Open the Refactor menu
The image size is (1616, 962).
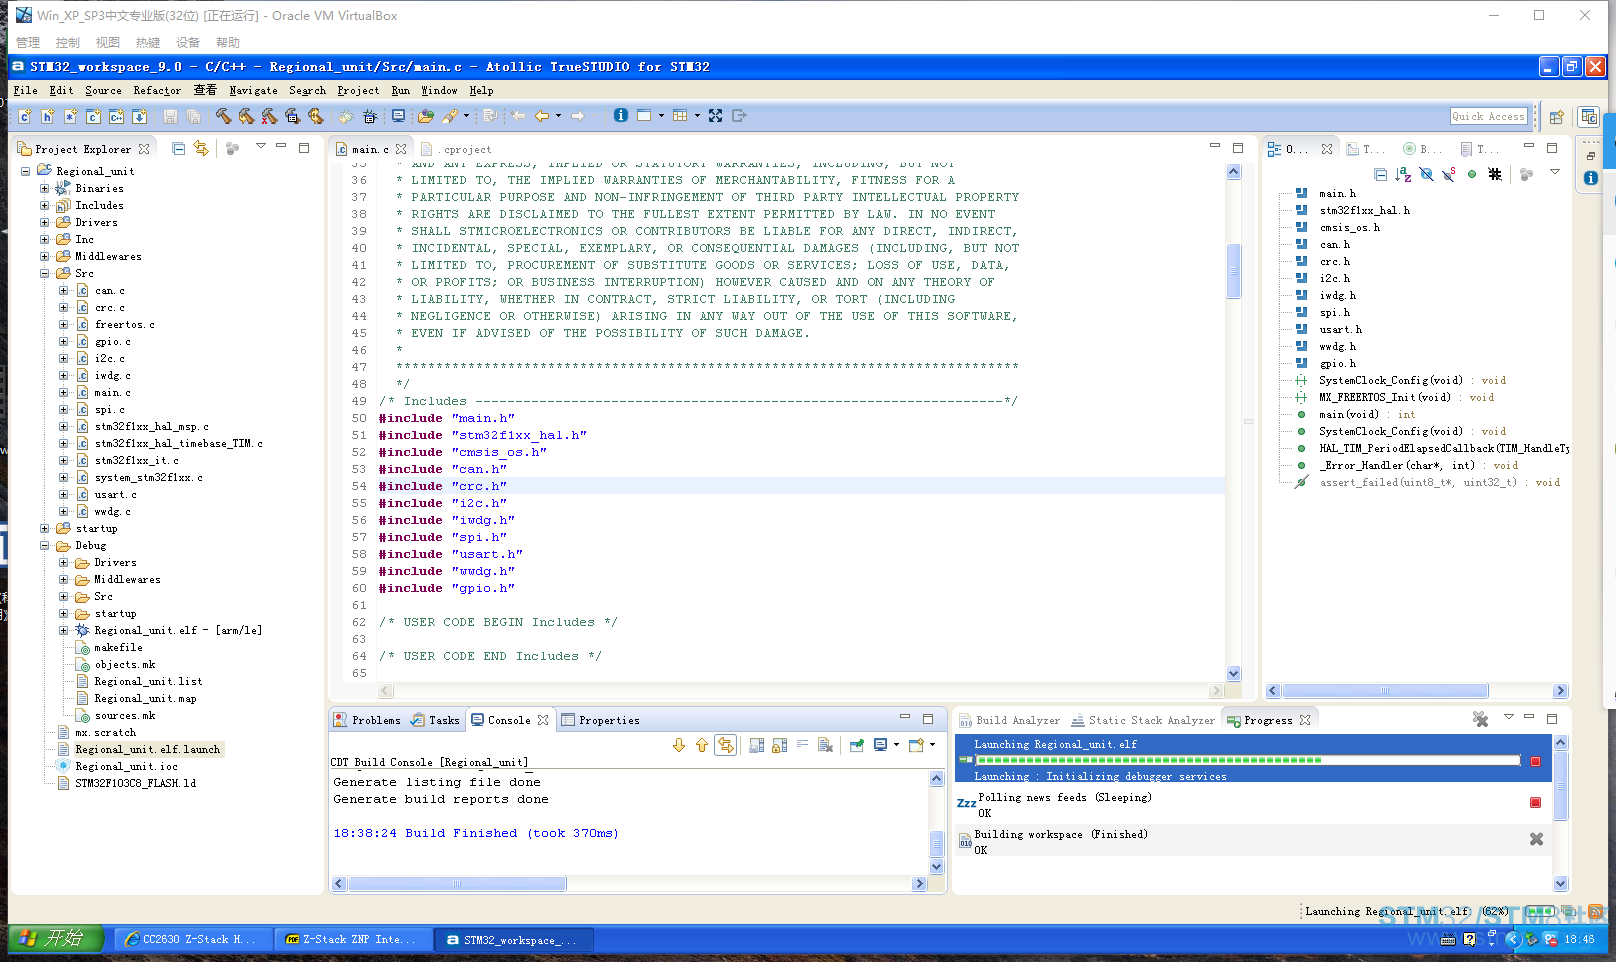[x=157, y=90]
